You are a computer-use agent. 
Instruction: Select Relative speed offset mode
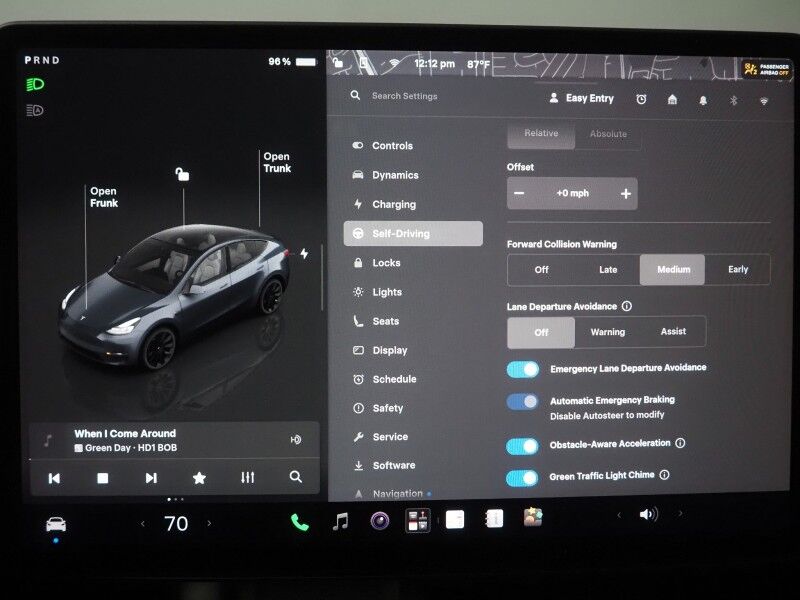(x=541, y=134)
